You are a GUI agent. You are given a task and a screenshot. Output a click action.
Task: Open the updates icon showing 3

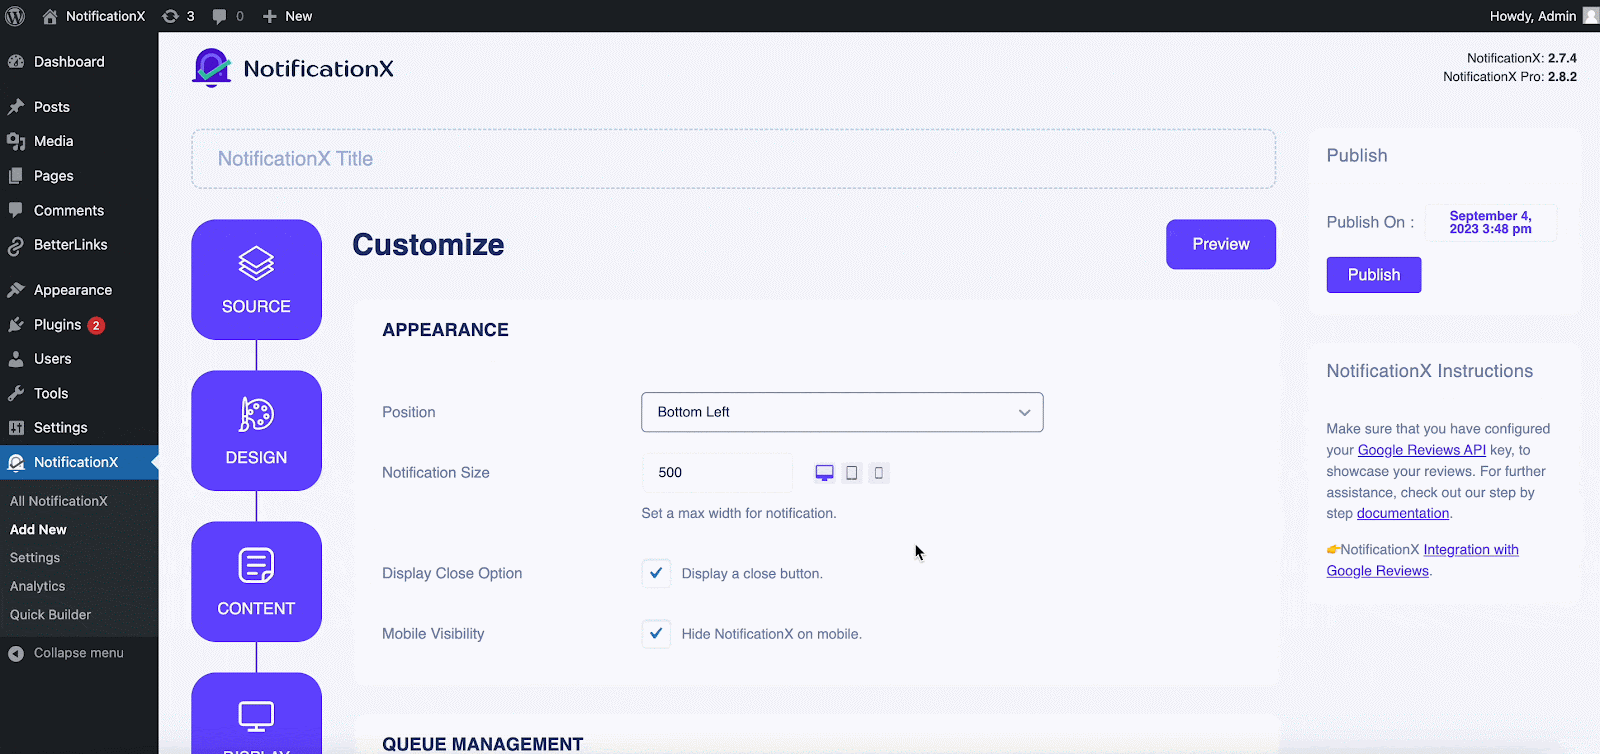click(178, 16)
